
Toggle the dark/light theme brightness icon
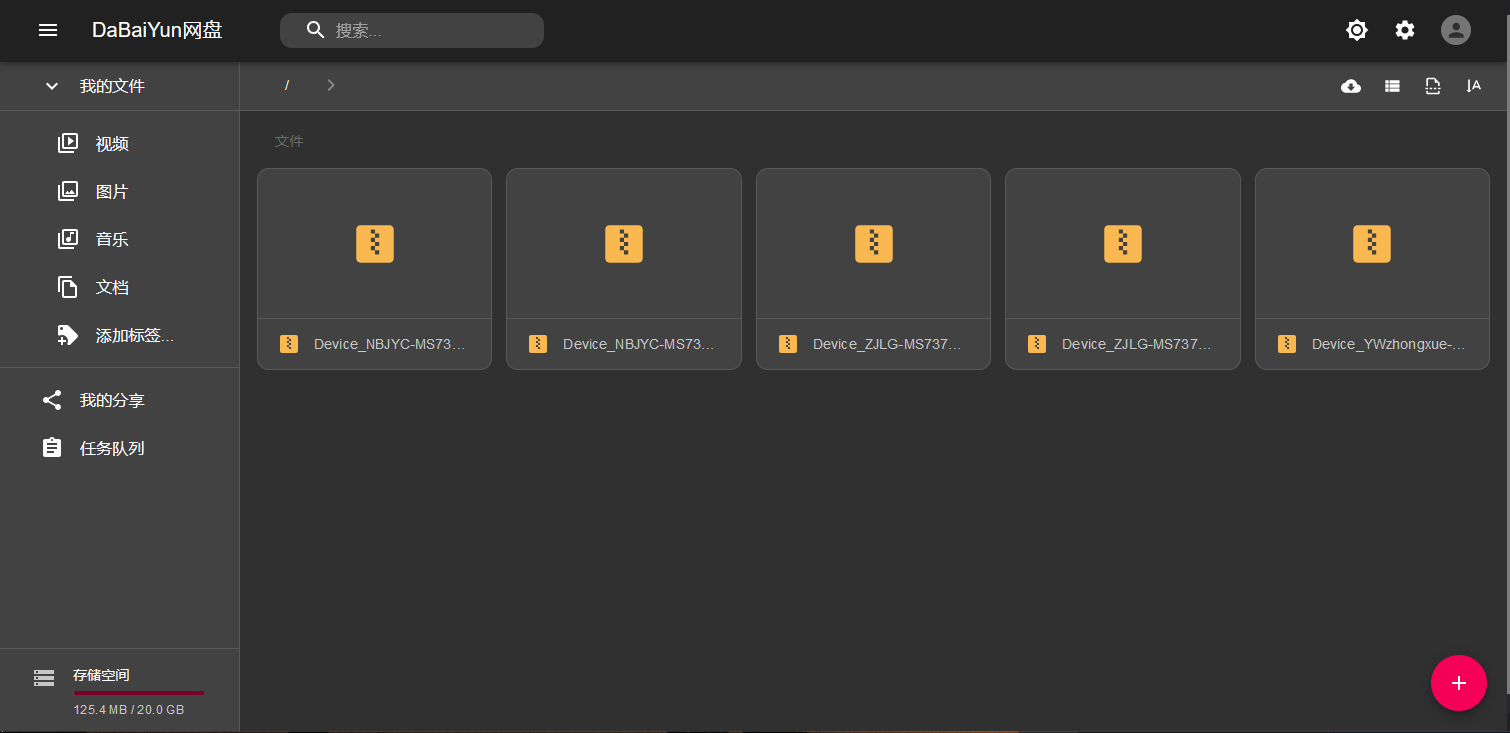pos(1357,30)
